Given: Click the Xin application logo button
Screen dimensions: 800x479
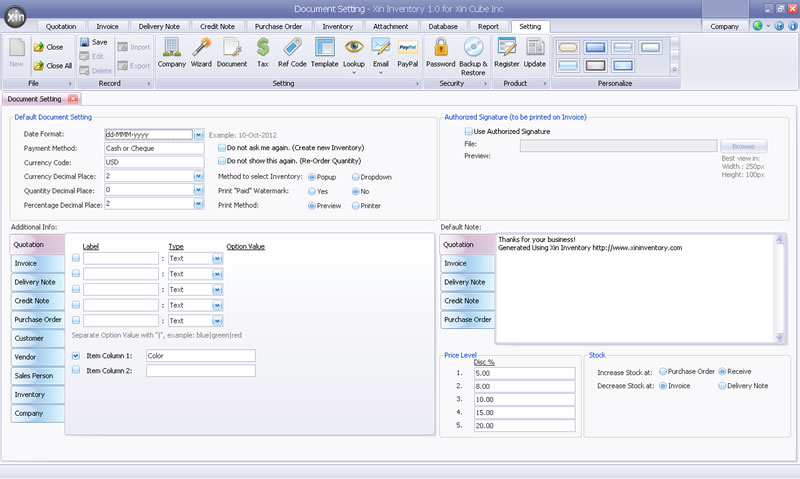Looking at the screenshot, I should click(x=15, y=17).
